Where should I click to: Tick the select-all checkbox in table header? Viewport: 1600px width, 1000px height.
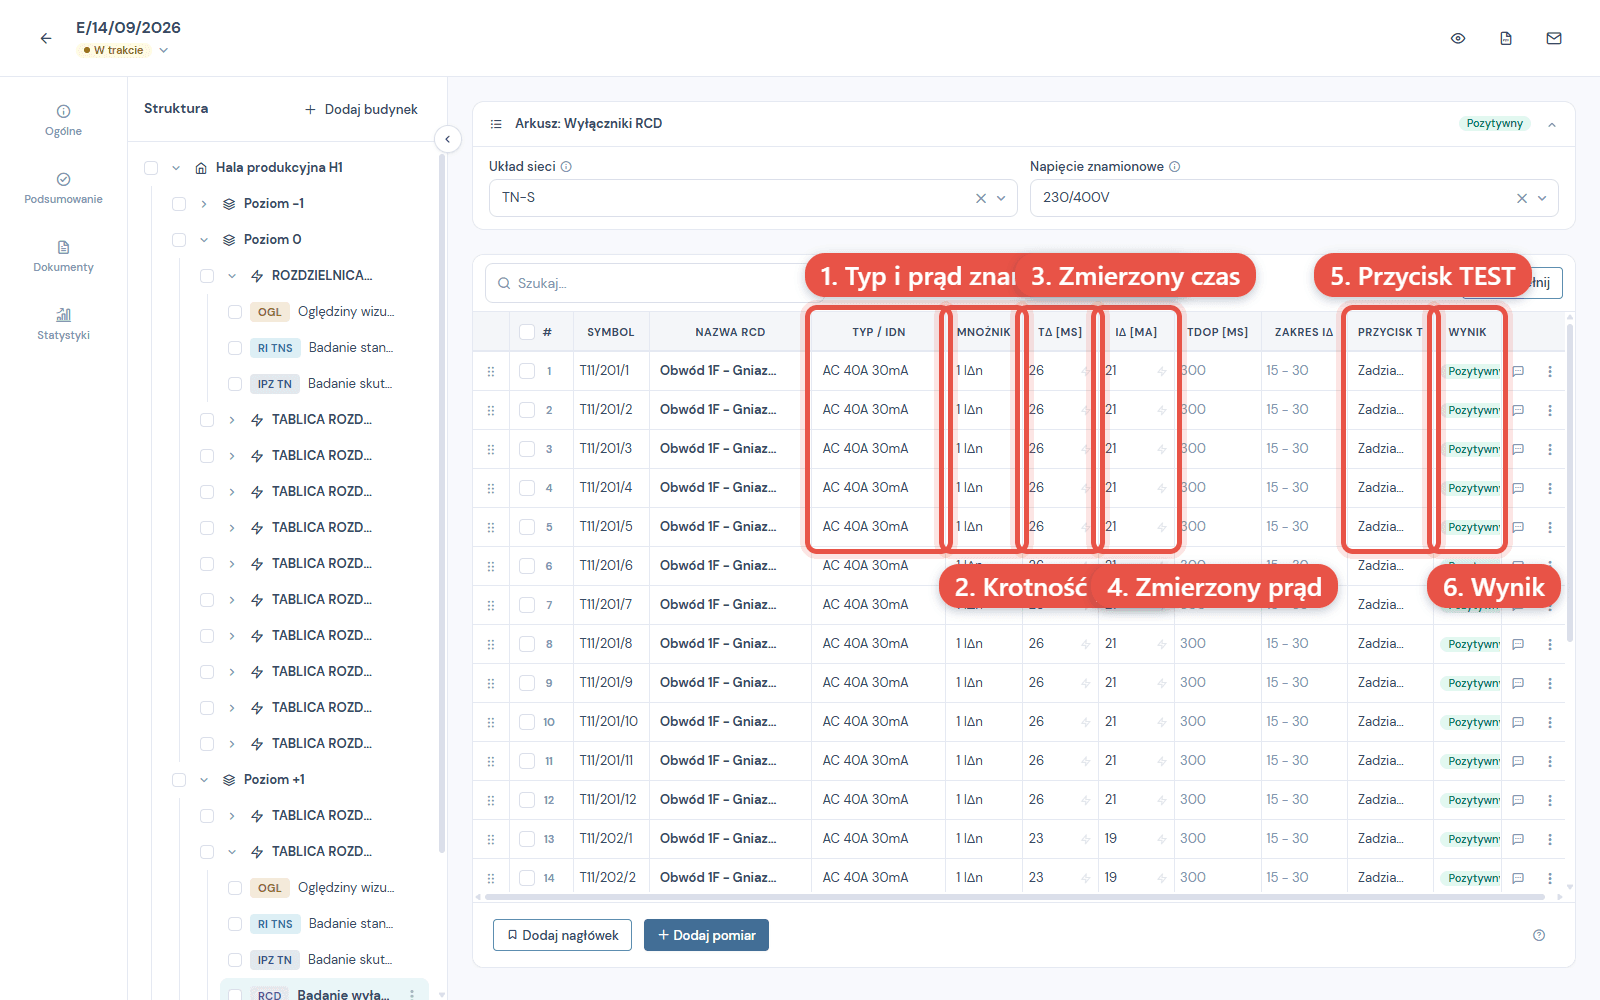[x=527, y=332]
